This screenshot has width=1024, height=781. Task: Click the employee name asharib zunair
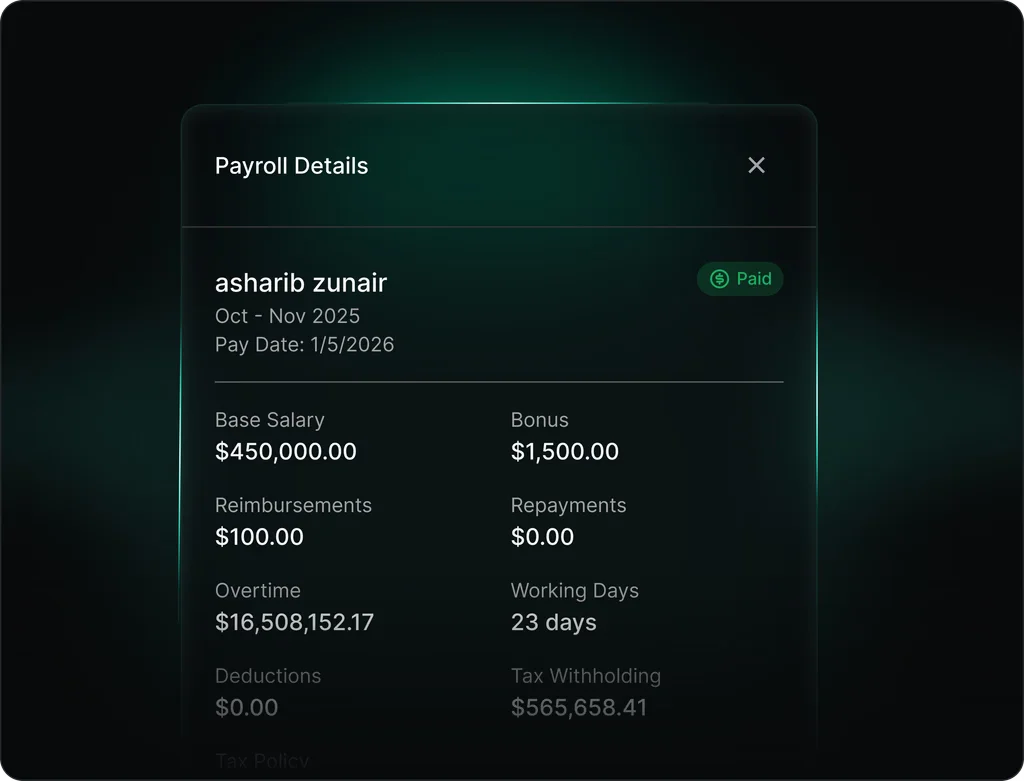(300, 283)
